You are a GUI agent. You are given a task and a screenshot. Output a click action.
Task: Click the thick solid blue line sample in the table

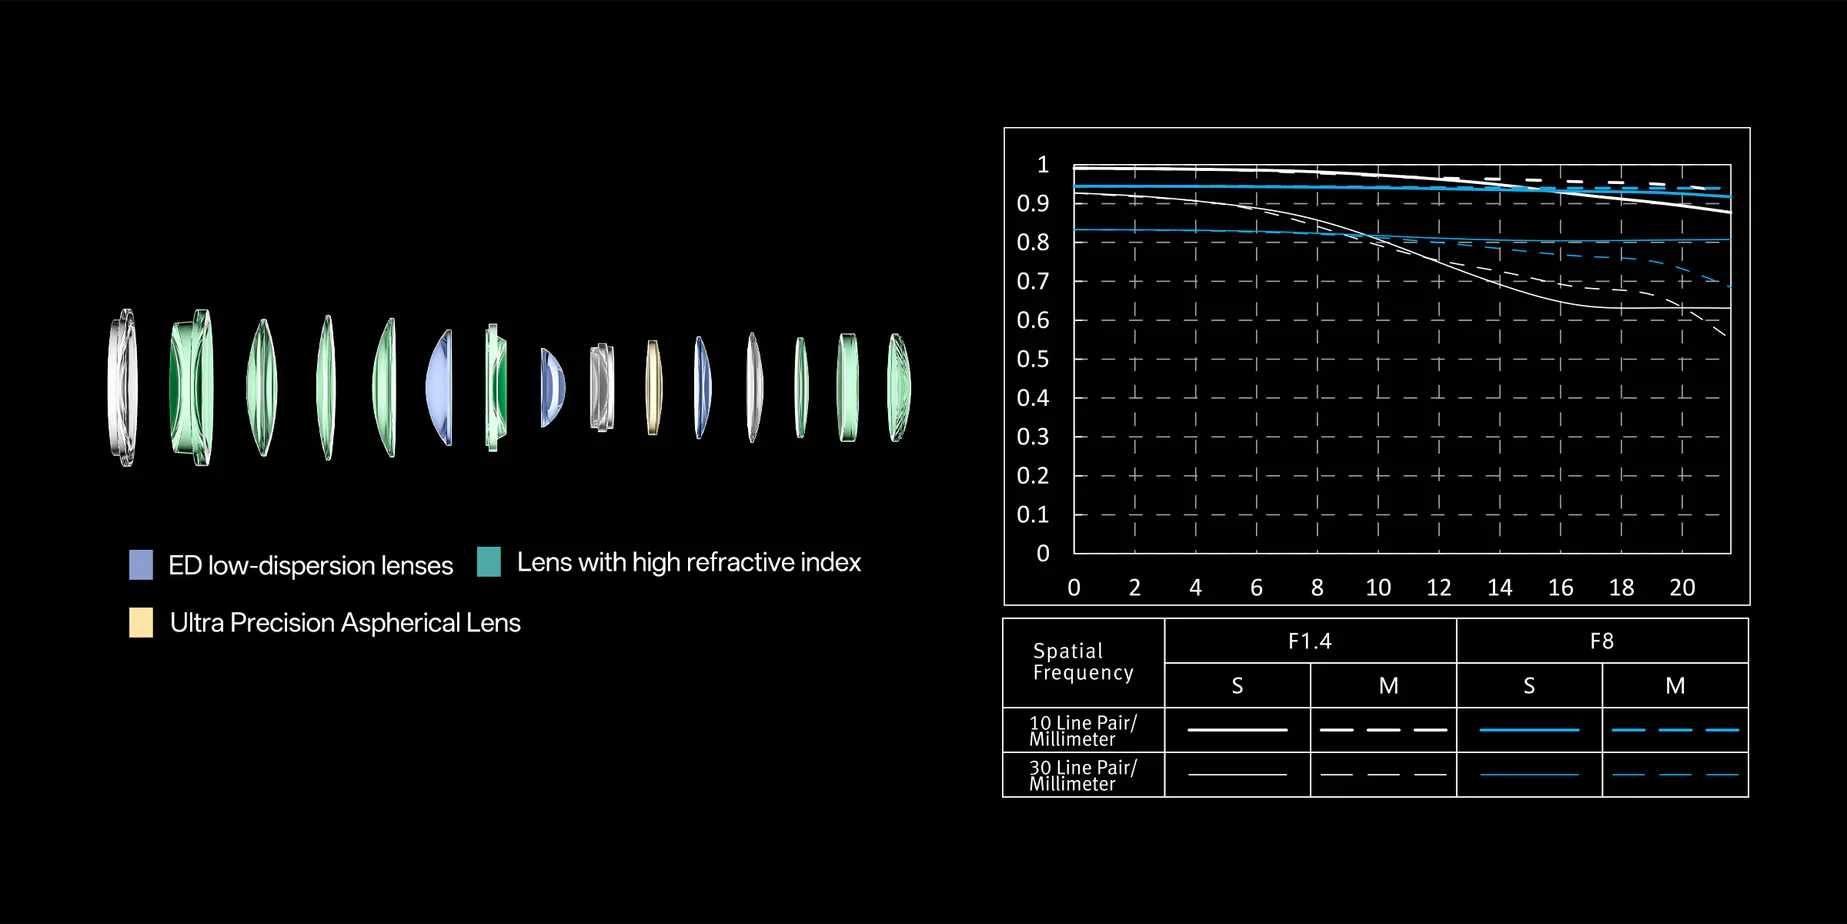tap(1528, 730)
